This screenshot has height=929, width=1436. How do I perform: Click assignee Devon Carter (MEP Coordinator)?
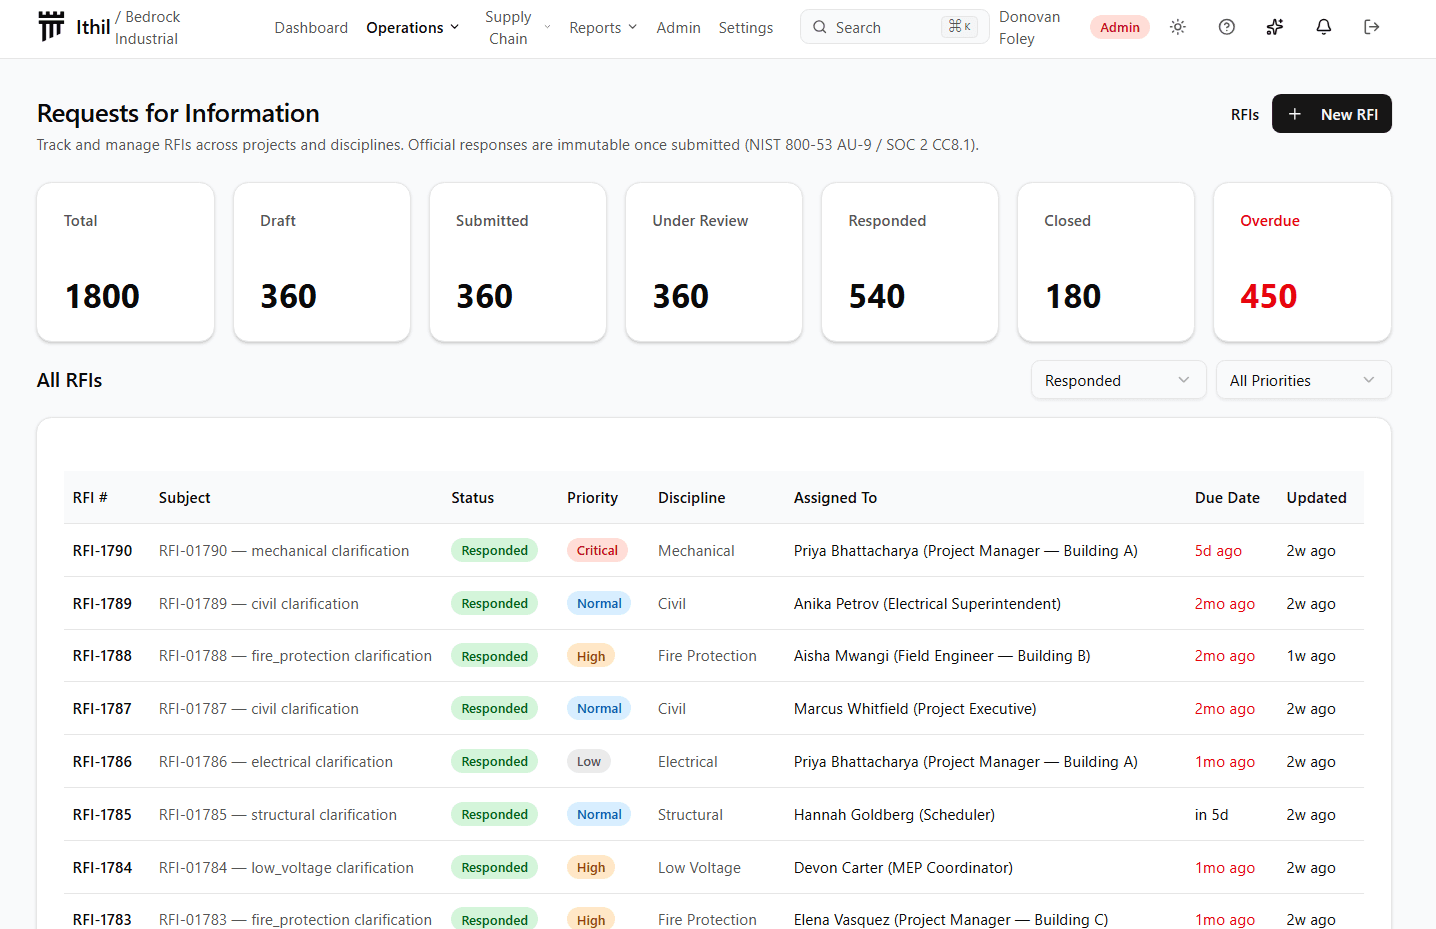(x=903, y=868)
